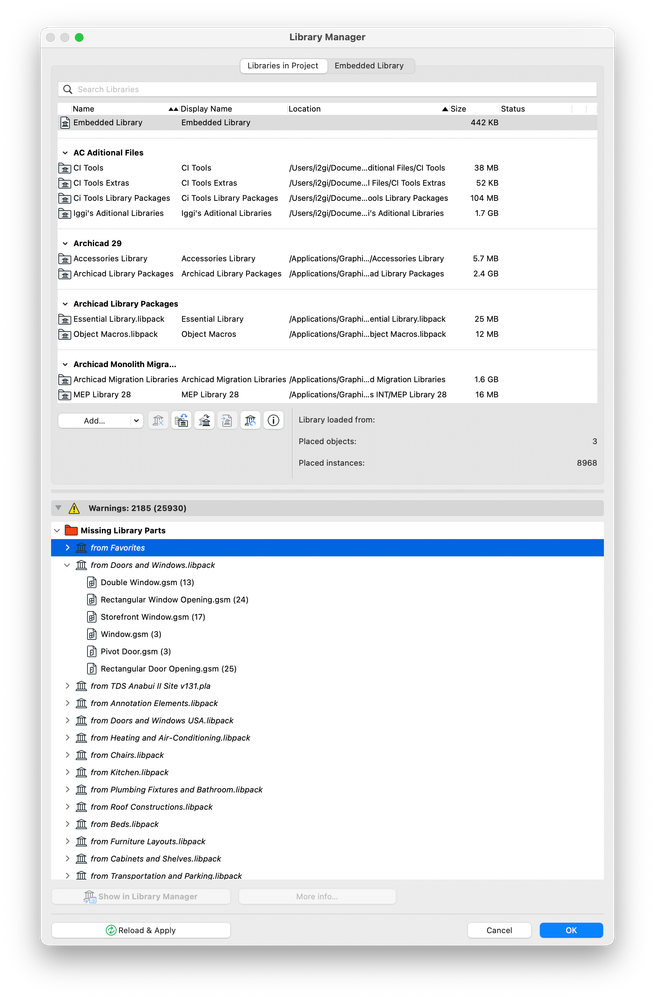Switch to Libraries in Project tab

point(283,66)
